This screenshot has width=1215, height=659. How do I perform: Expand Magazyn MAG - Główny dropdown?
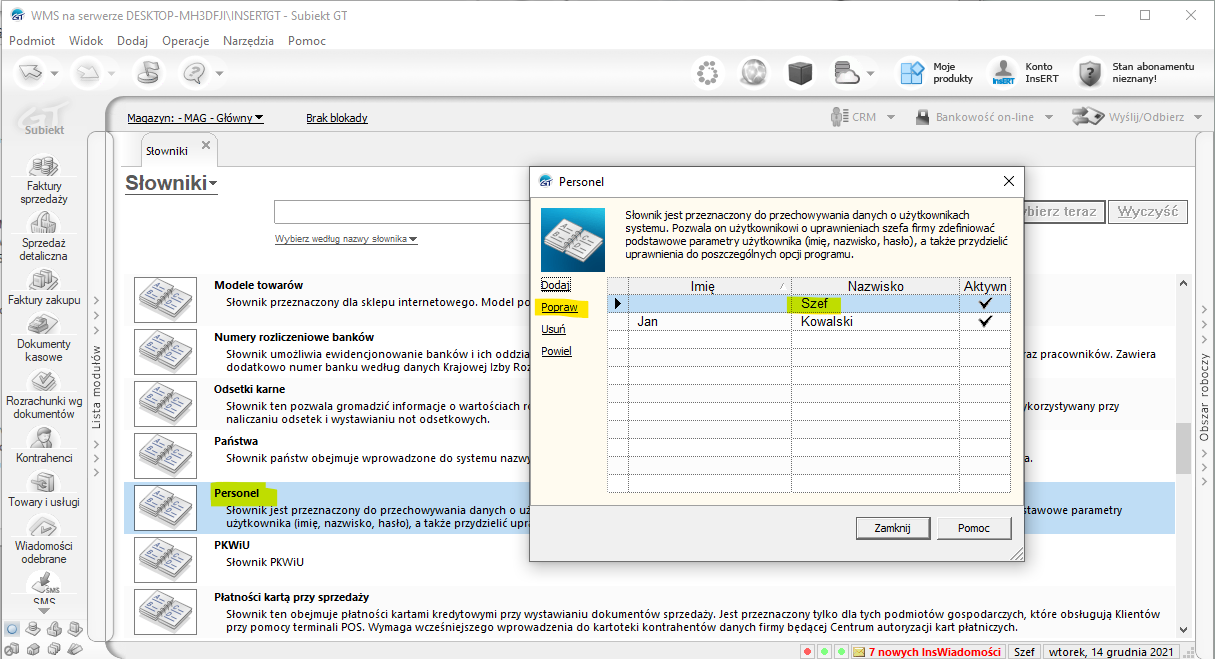195,118
